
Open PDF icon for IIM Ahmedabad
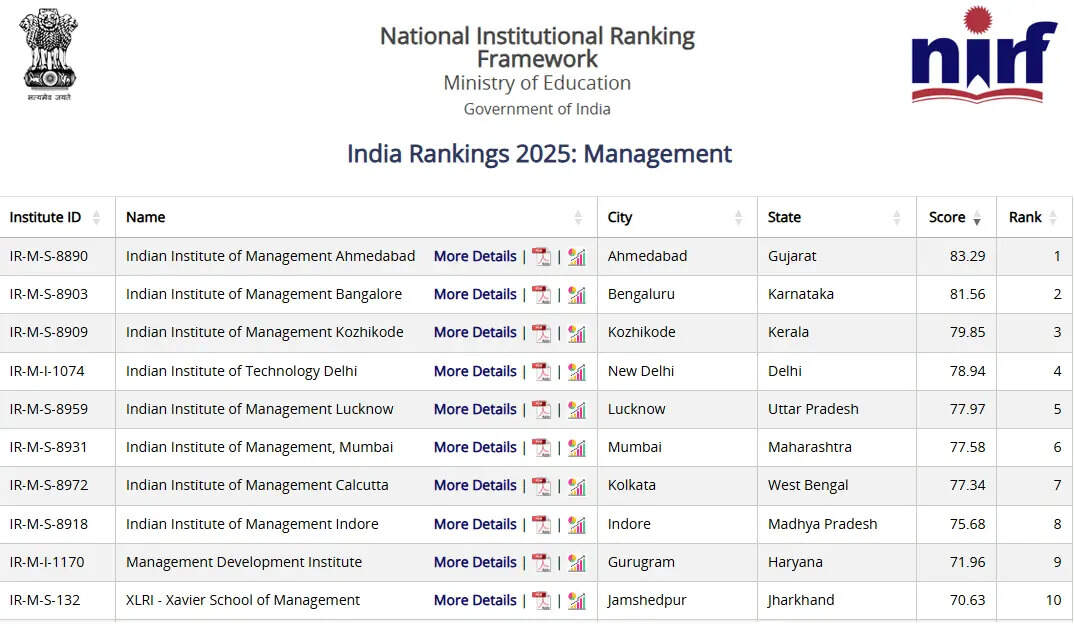pos(541,257)
